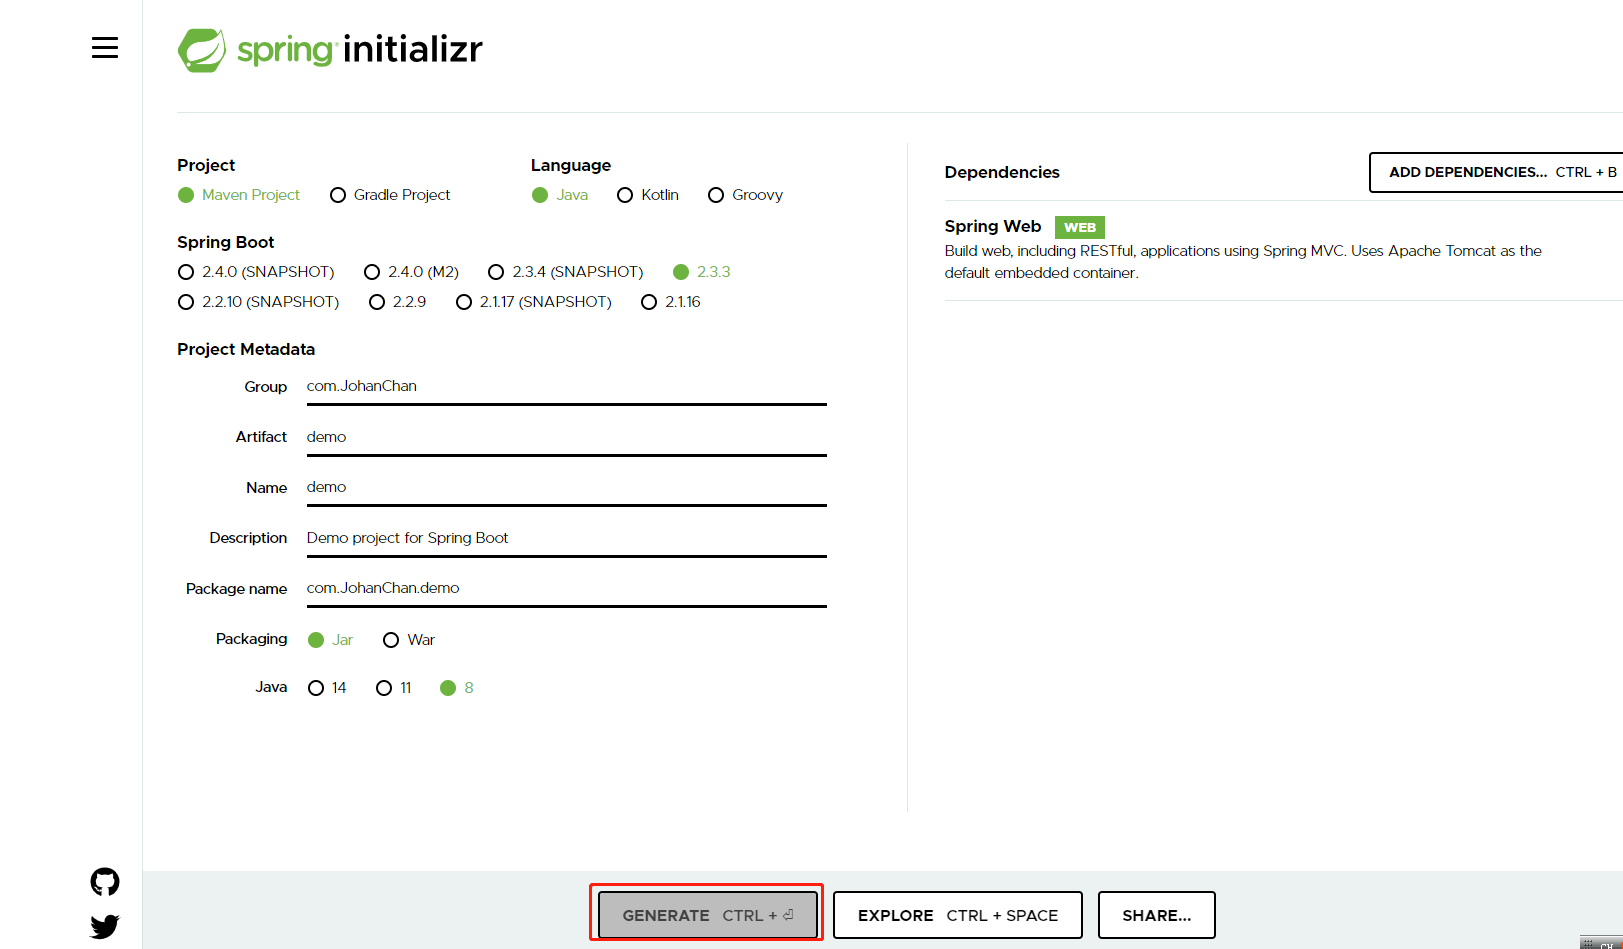1623x949 pixels.
Task: Select Spring Boot 2.3.4 (SNAPSHOT)
Action: (x=565, y=272)
